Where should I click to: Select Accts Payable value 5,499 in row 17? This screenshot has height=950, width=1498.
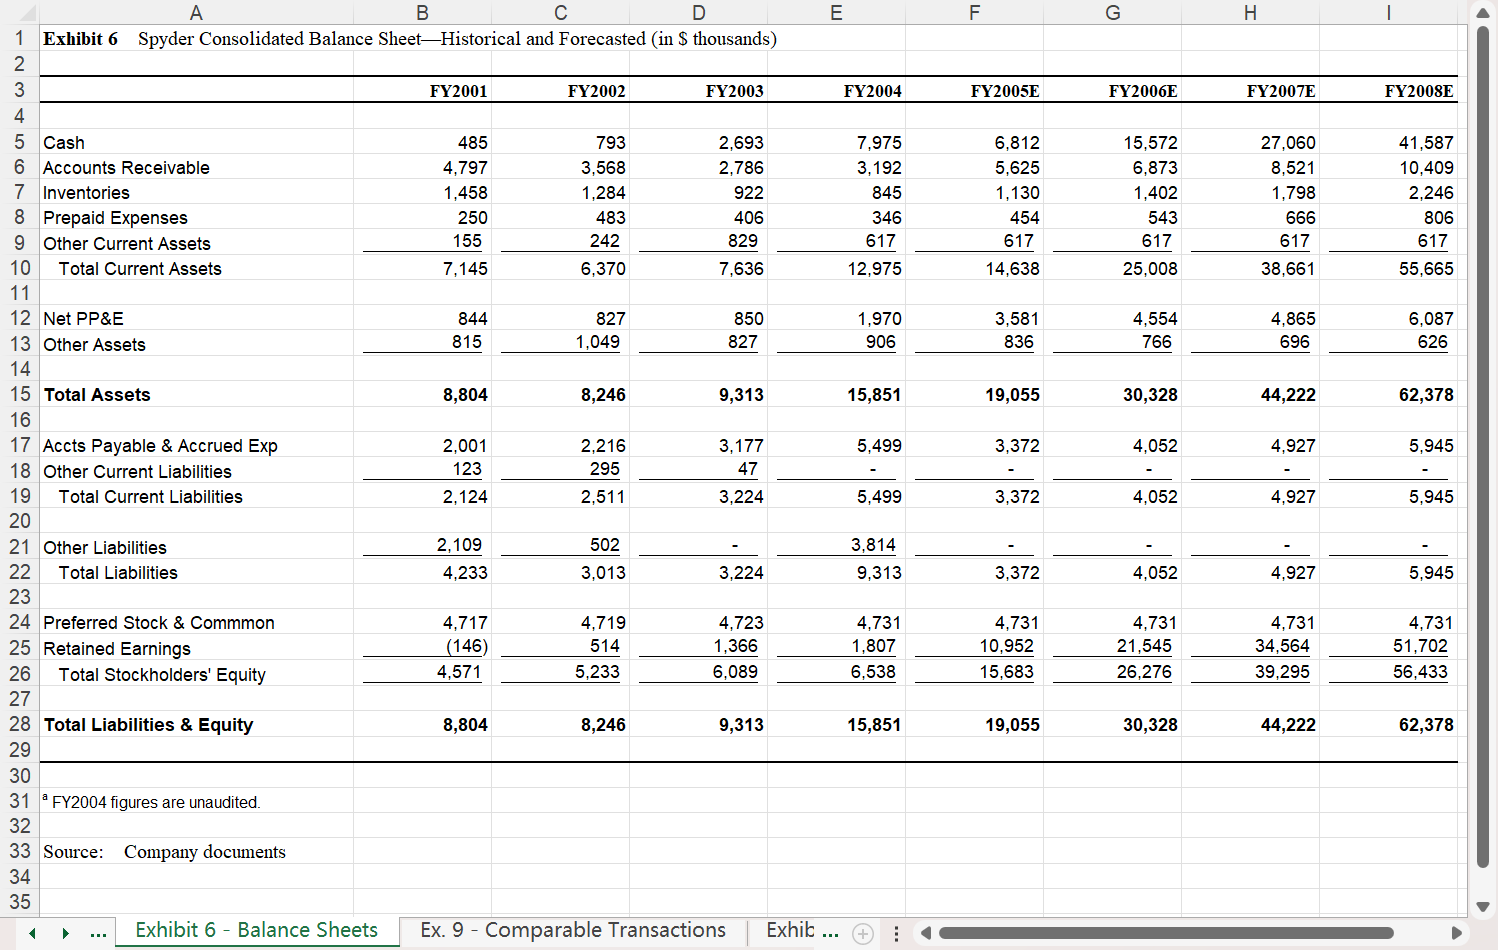point(836,445)
